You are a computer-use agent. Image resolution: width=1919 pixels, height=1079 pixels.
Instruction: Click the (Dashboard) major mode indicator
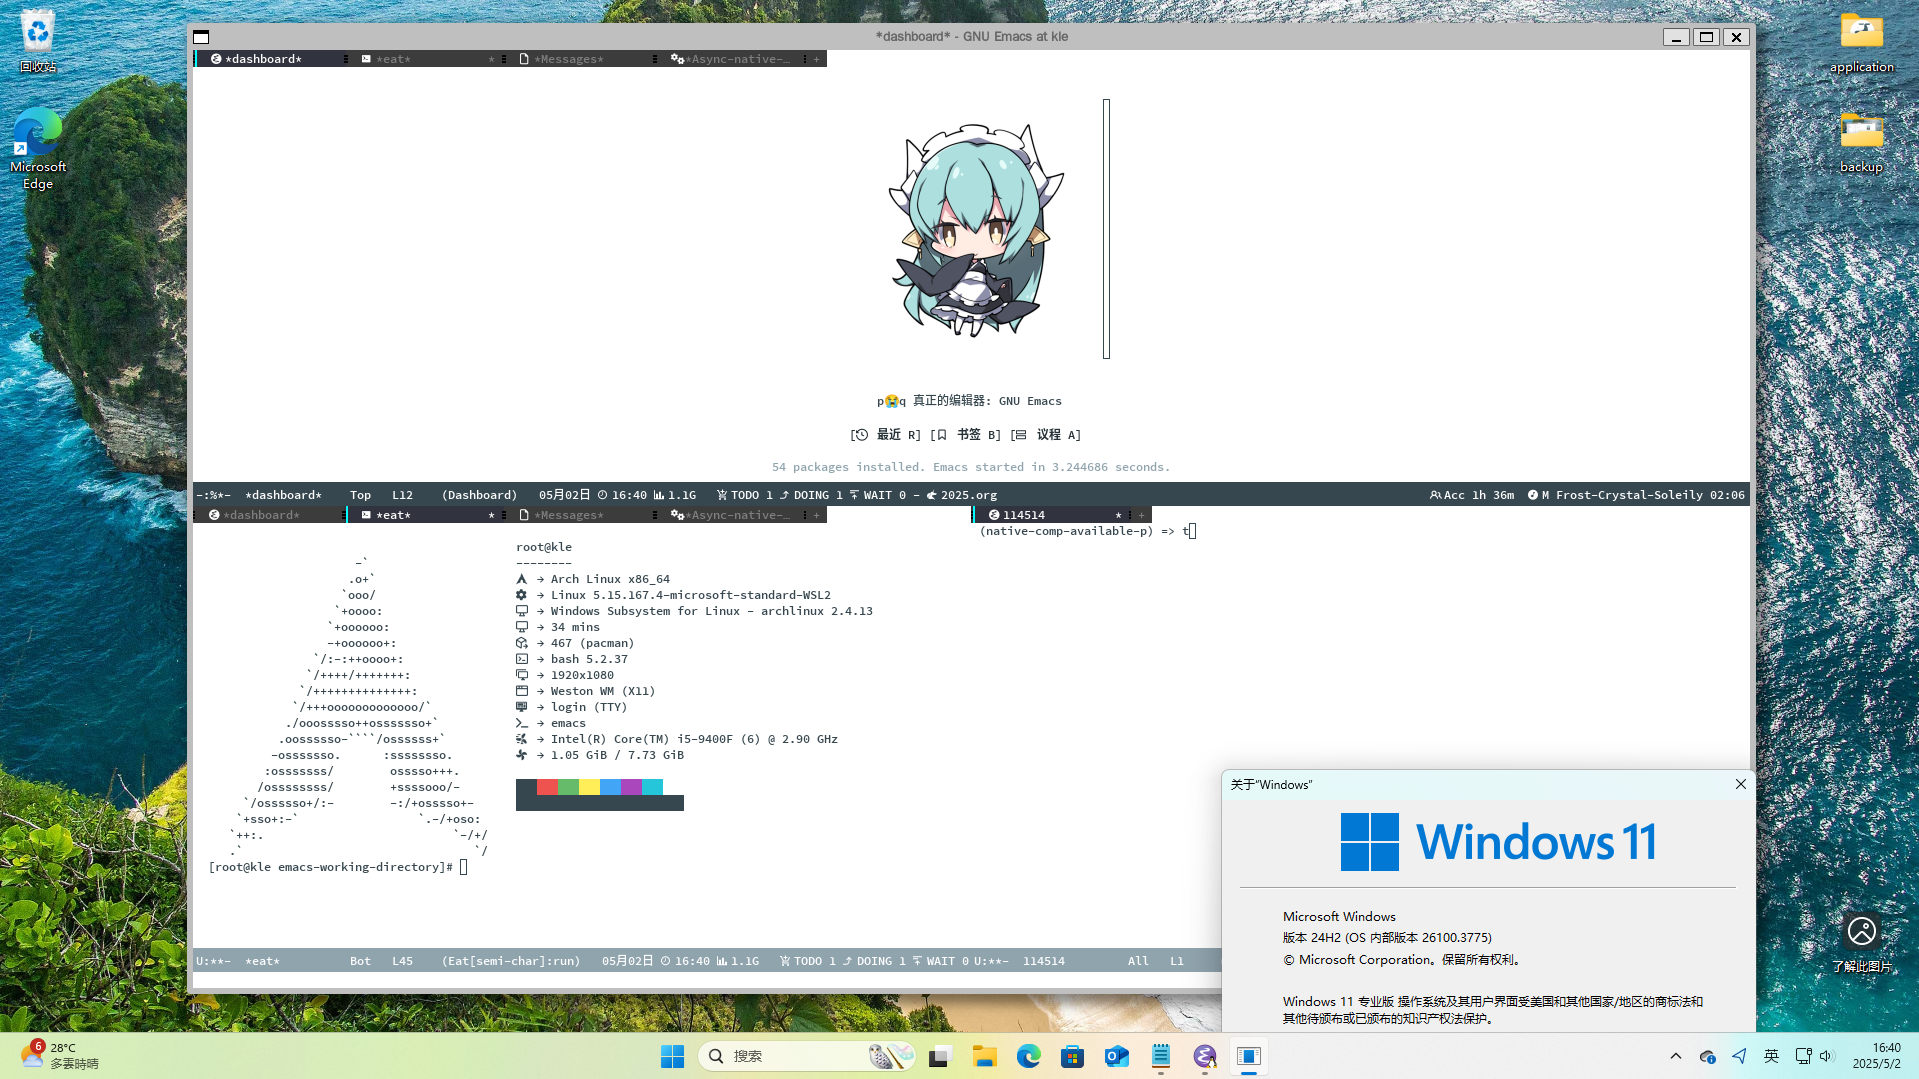(480, 495)
